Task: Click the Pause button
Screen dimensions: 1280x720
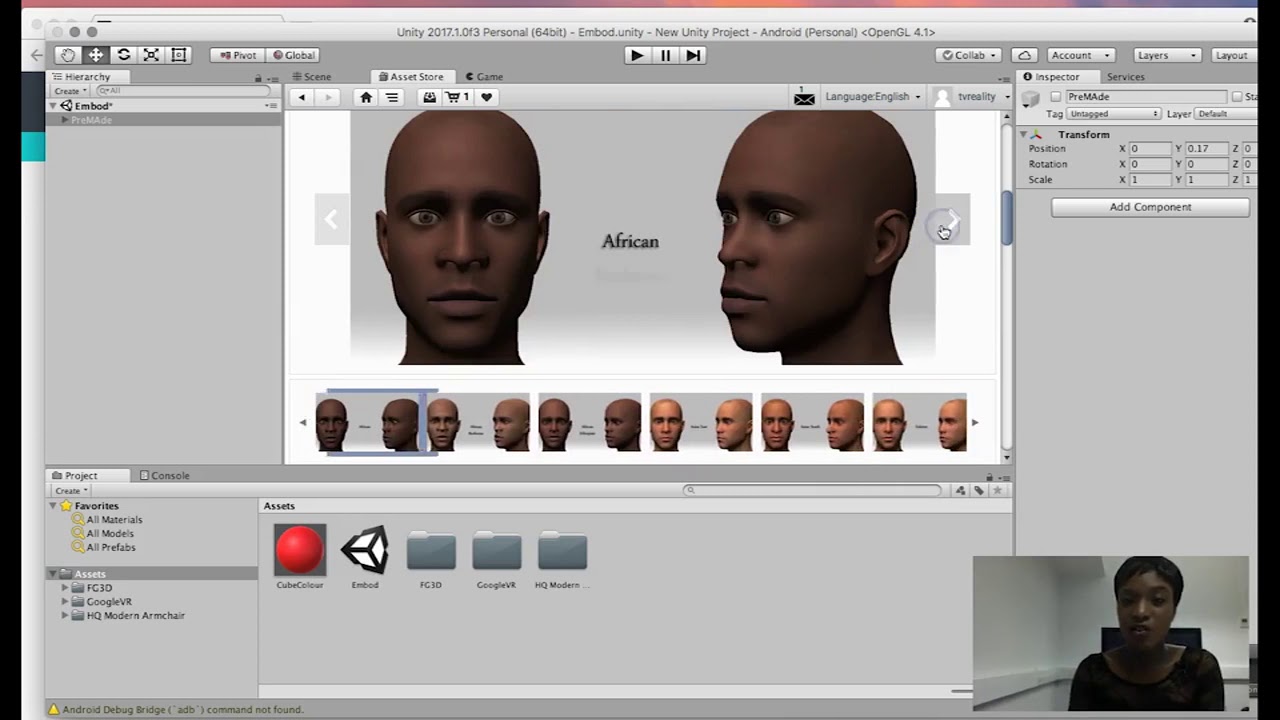Action: tap(665, 55)
